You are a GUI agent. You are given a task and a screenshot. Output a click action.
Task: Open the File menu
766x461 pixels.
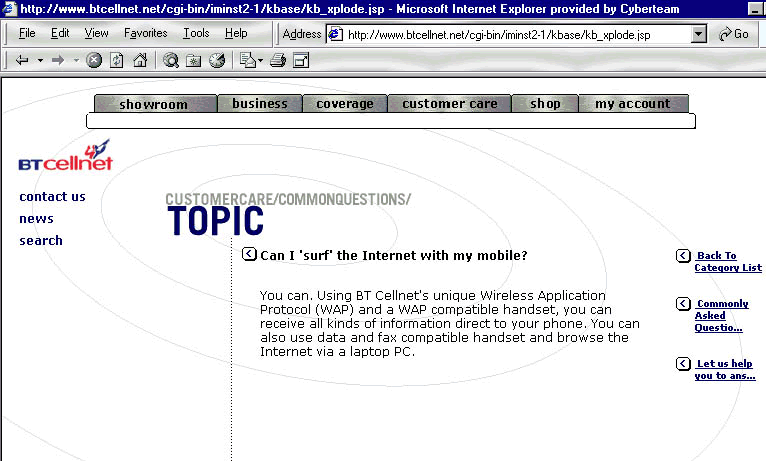click(x=27, y=33)
